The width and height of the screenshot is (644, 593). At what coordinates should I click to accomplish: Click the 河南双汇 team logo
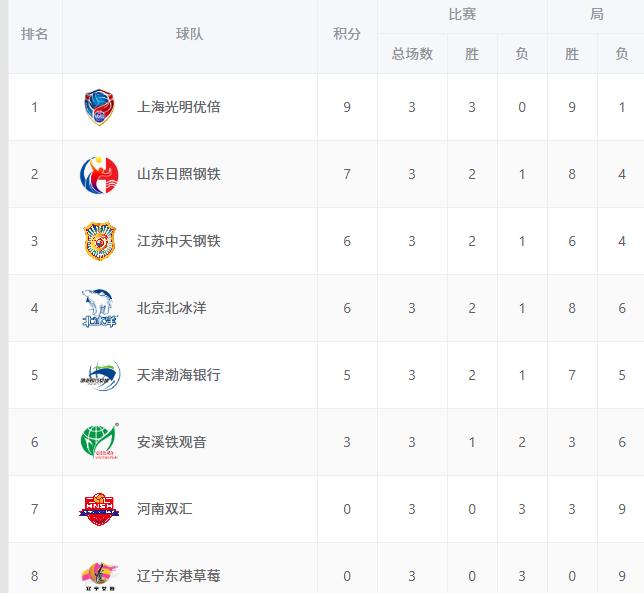99,509
